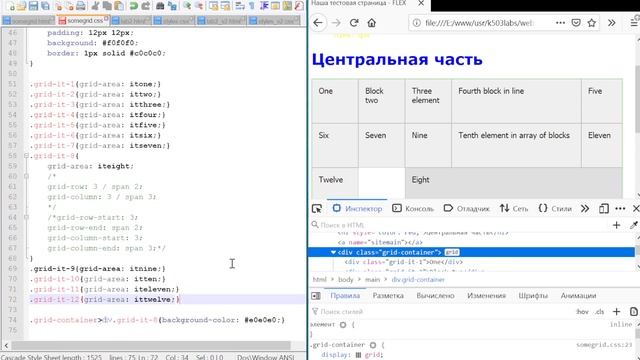The width and height of the screenshot is (640, 360).
Task: Click the 'Fourth block in line' cell
Action: point(516,101)
